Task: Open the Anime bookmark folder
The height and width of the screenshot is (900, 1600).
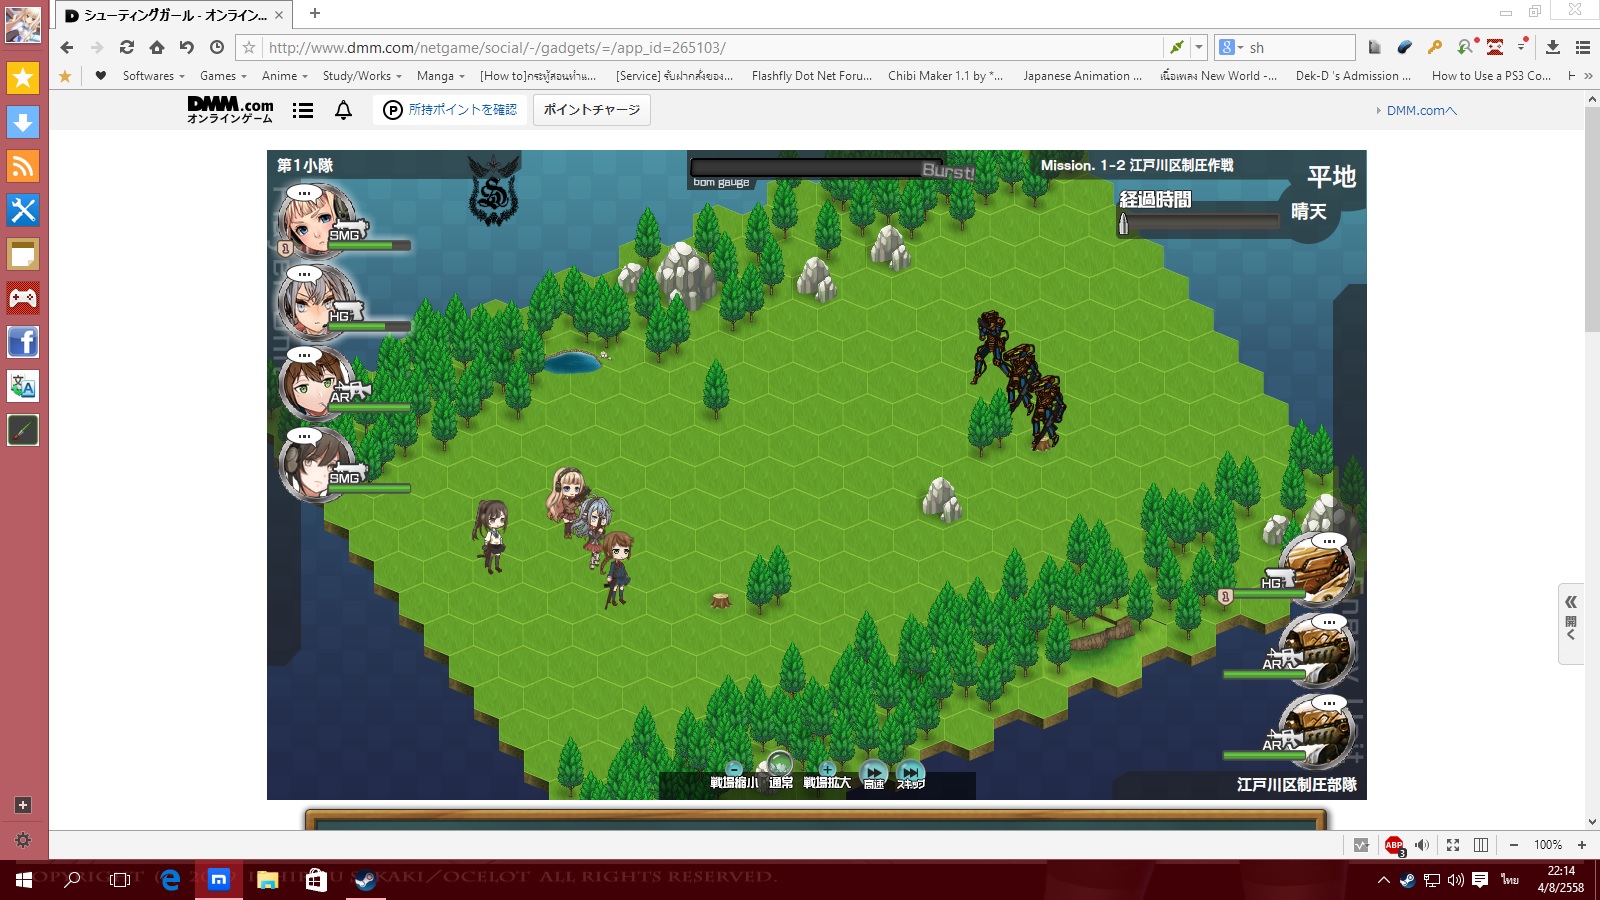Action: coord(285,76)
